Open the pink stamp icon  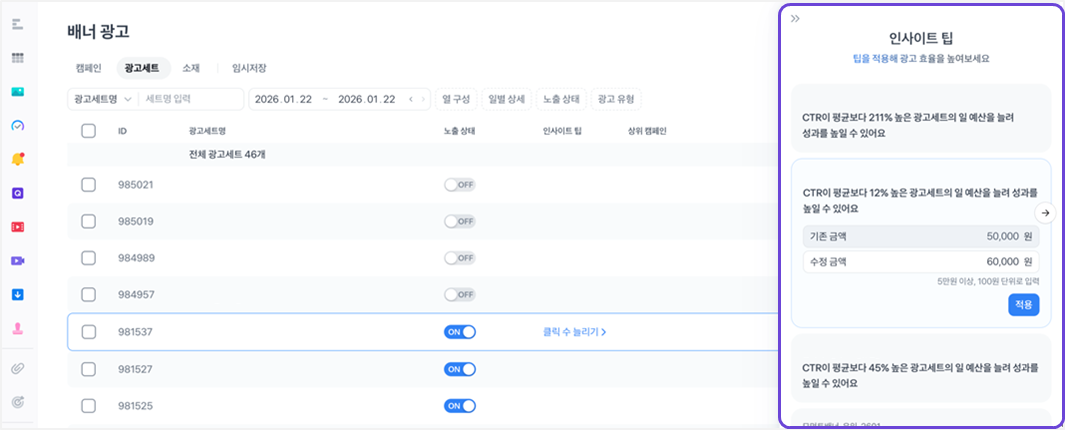tap(18, 328)
